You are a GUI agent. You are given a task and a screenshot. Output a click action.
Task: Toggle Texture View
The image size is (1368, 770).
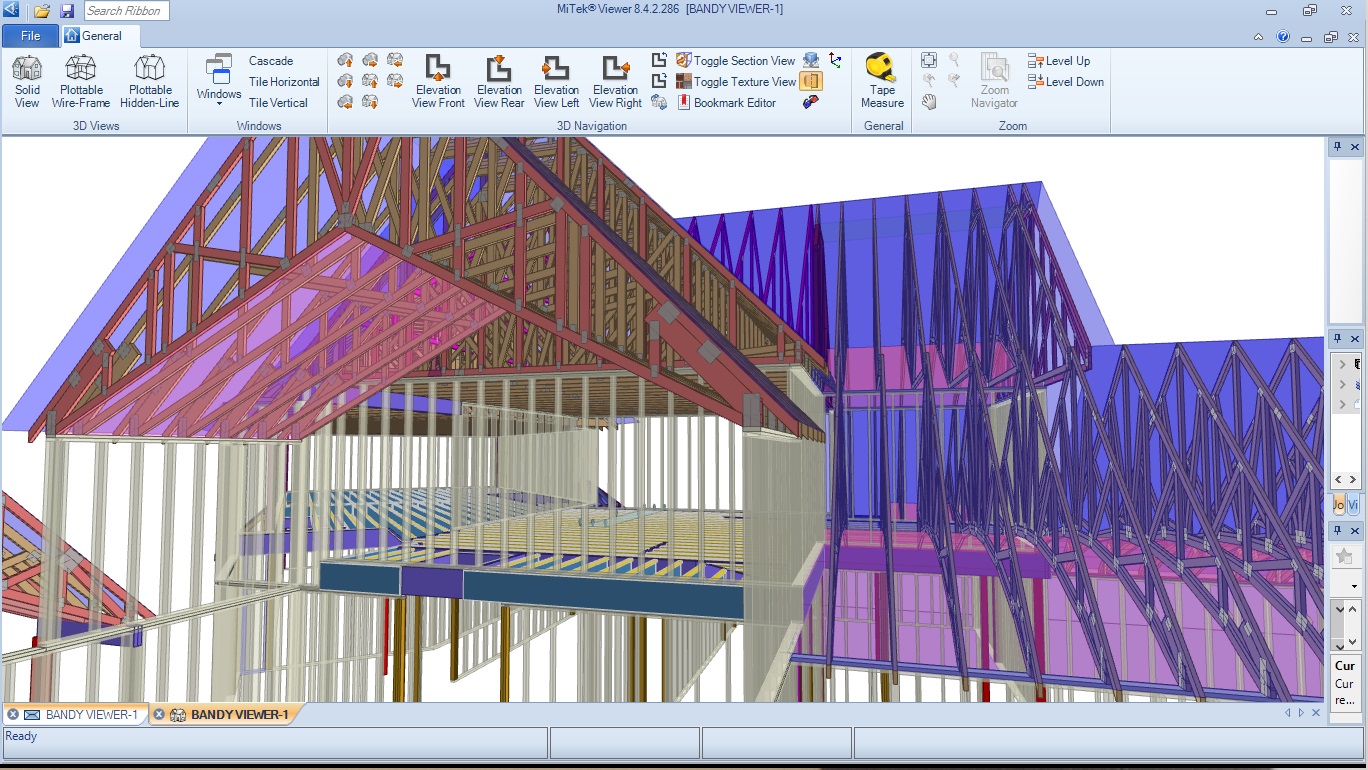[735, 82]
